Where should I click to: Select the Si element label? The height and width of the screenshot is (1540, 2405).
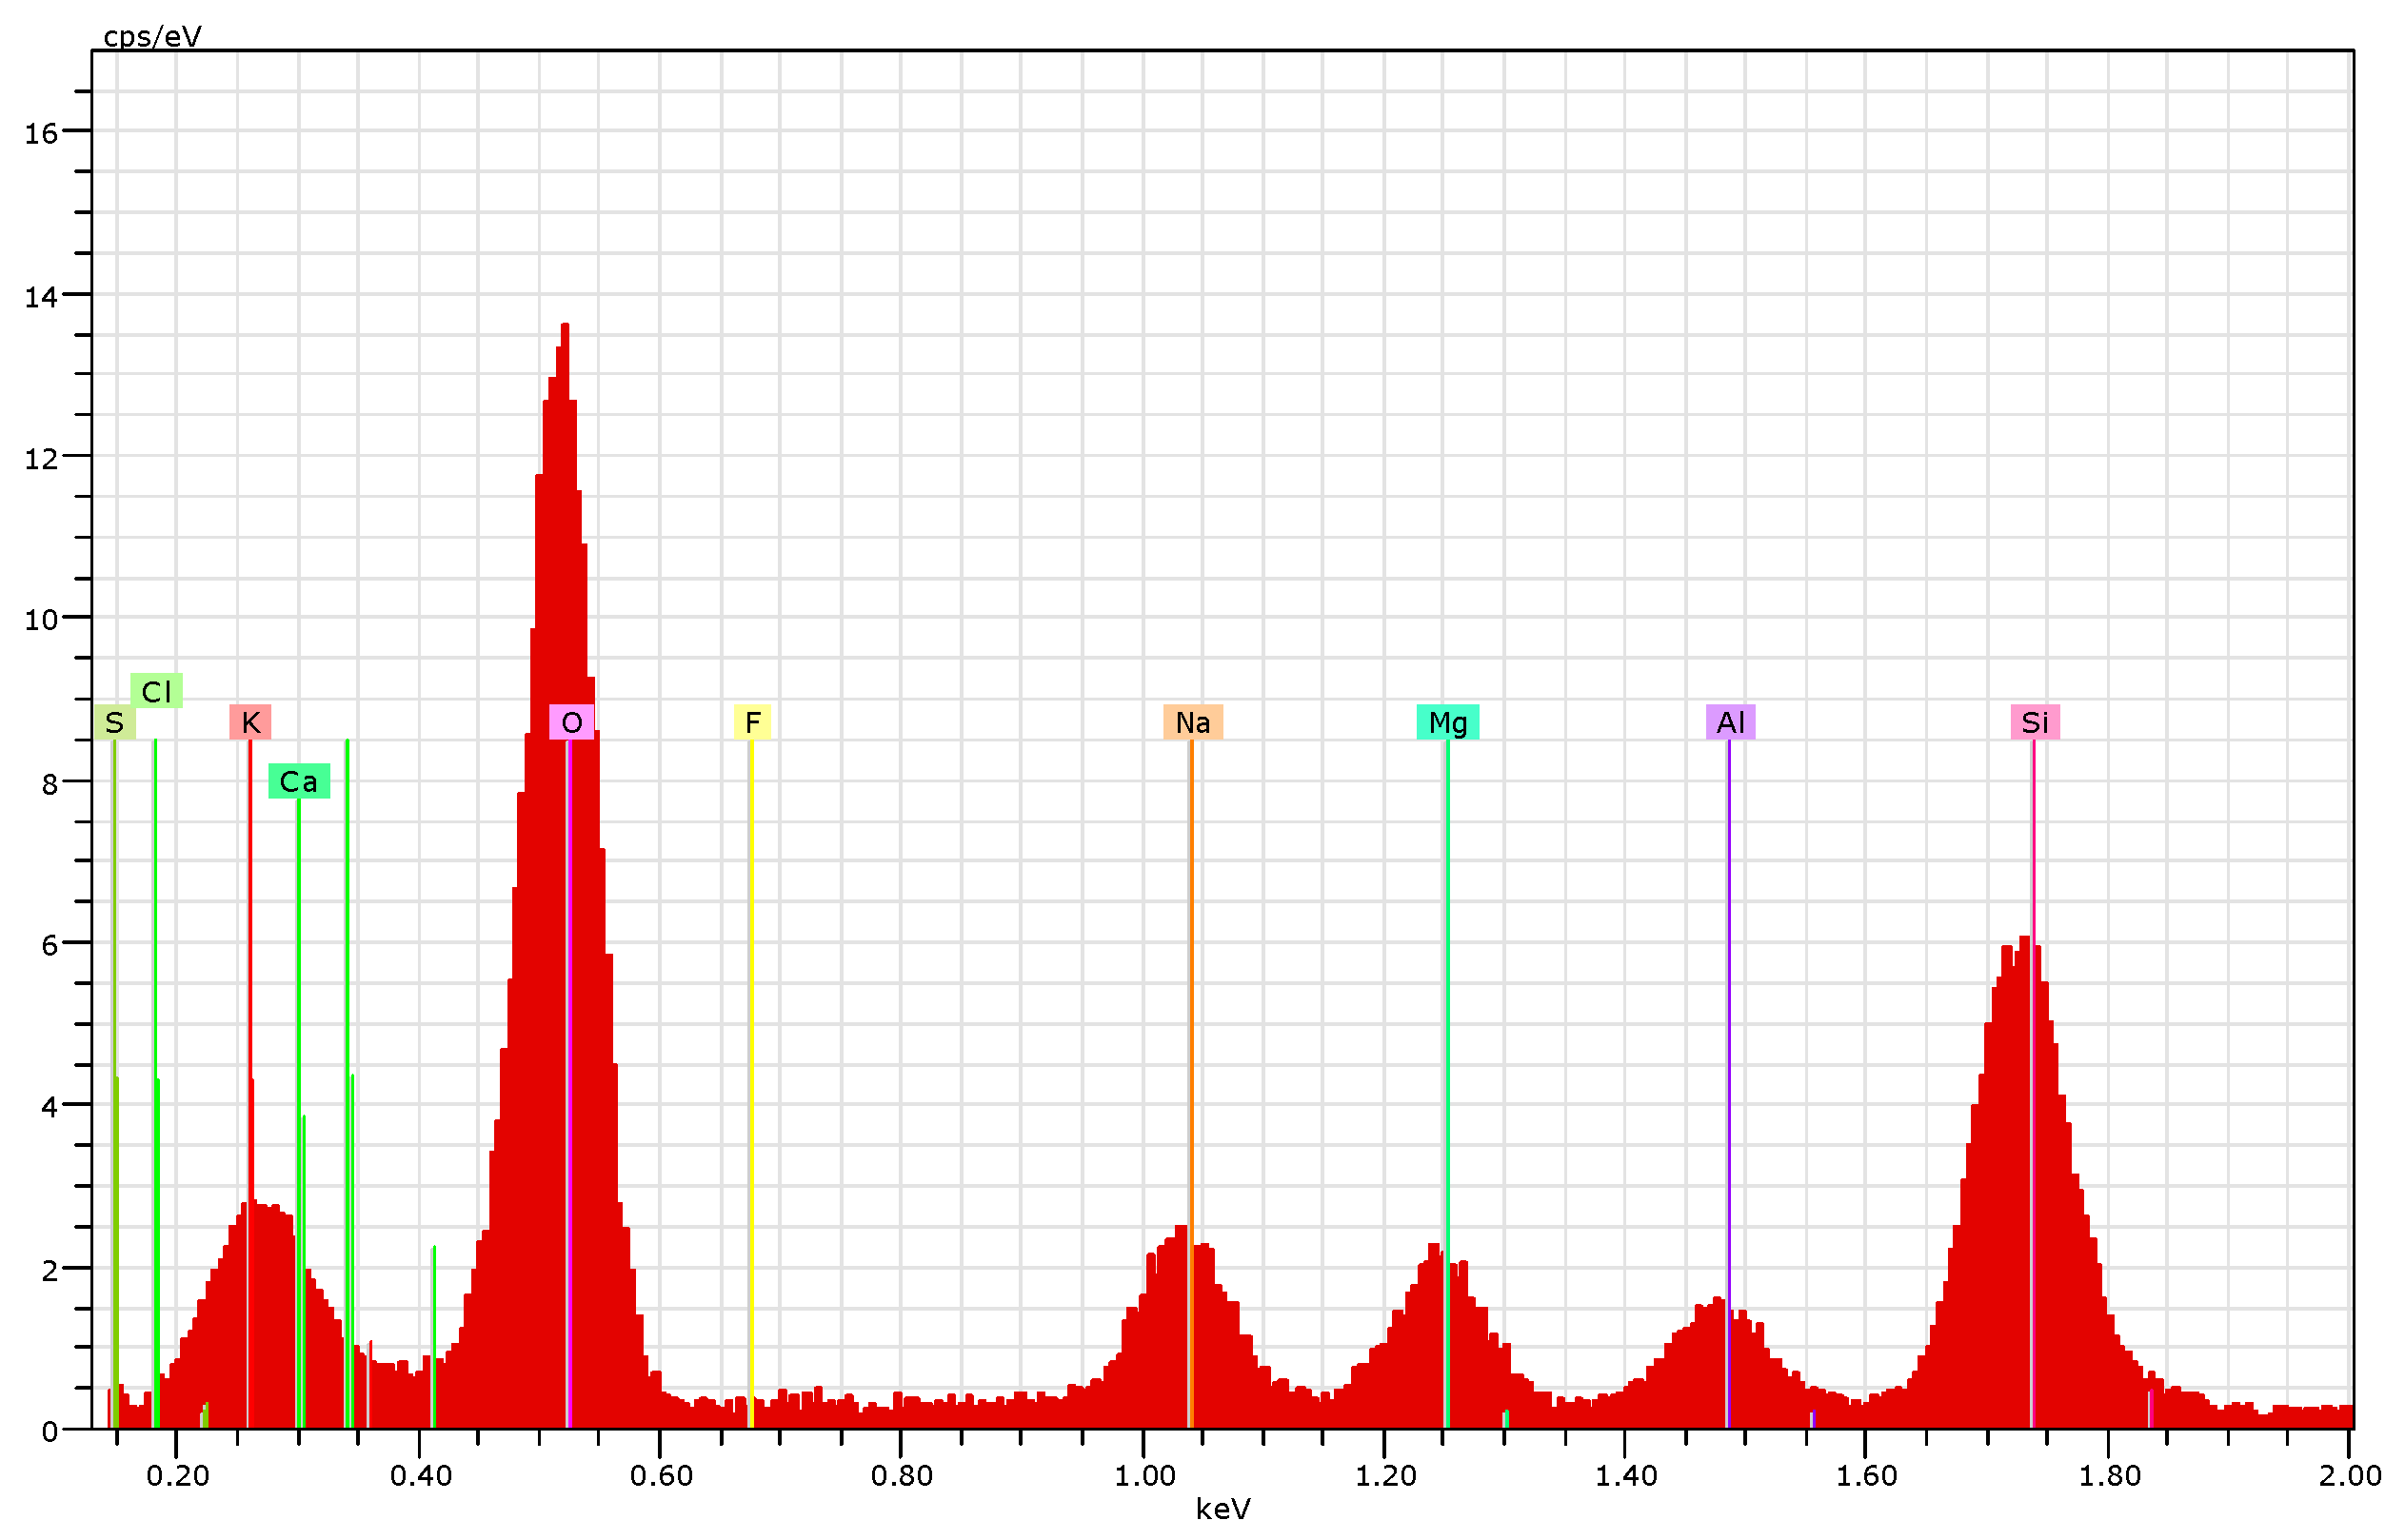pos(2035,722)
